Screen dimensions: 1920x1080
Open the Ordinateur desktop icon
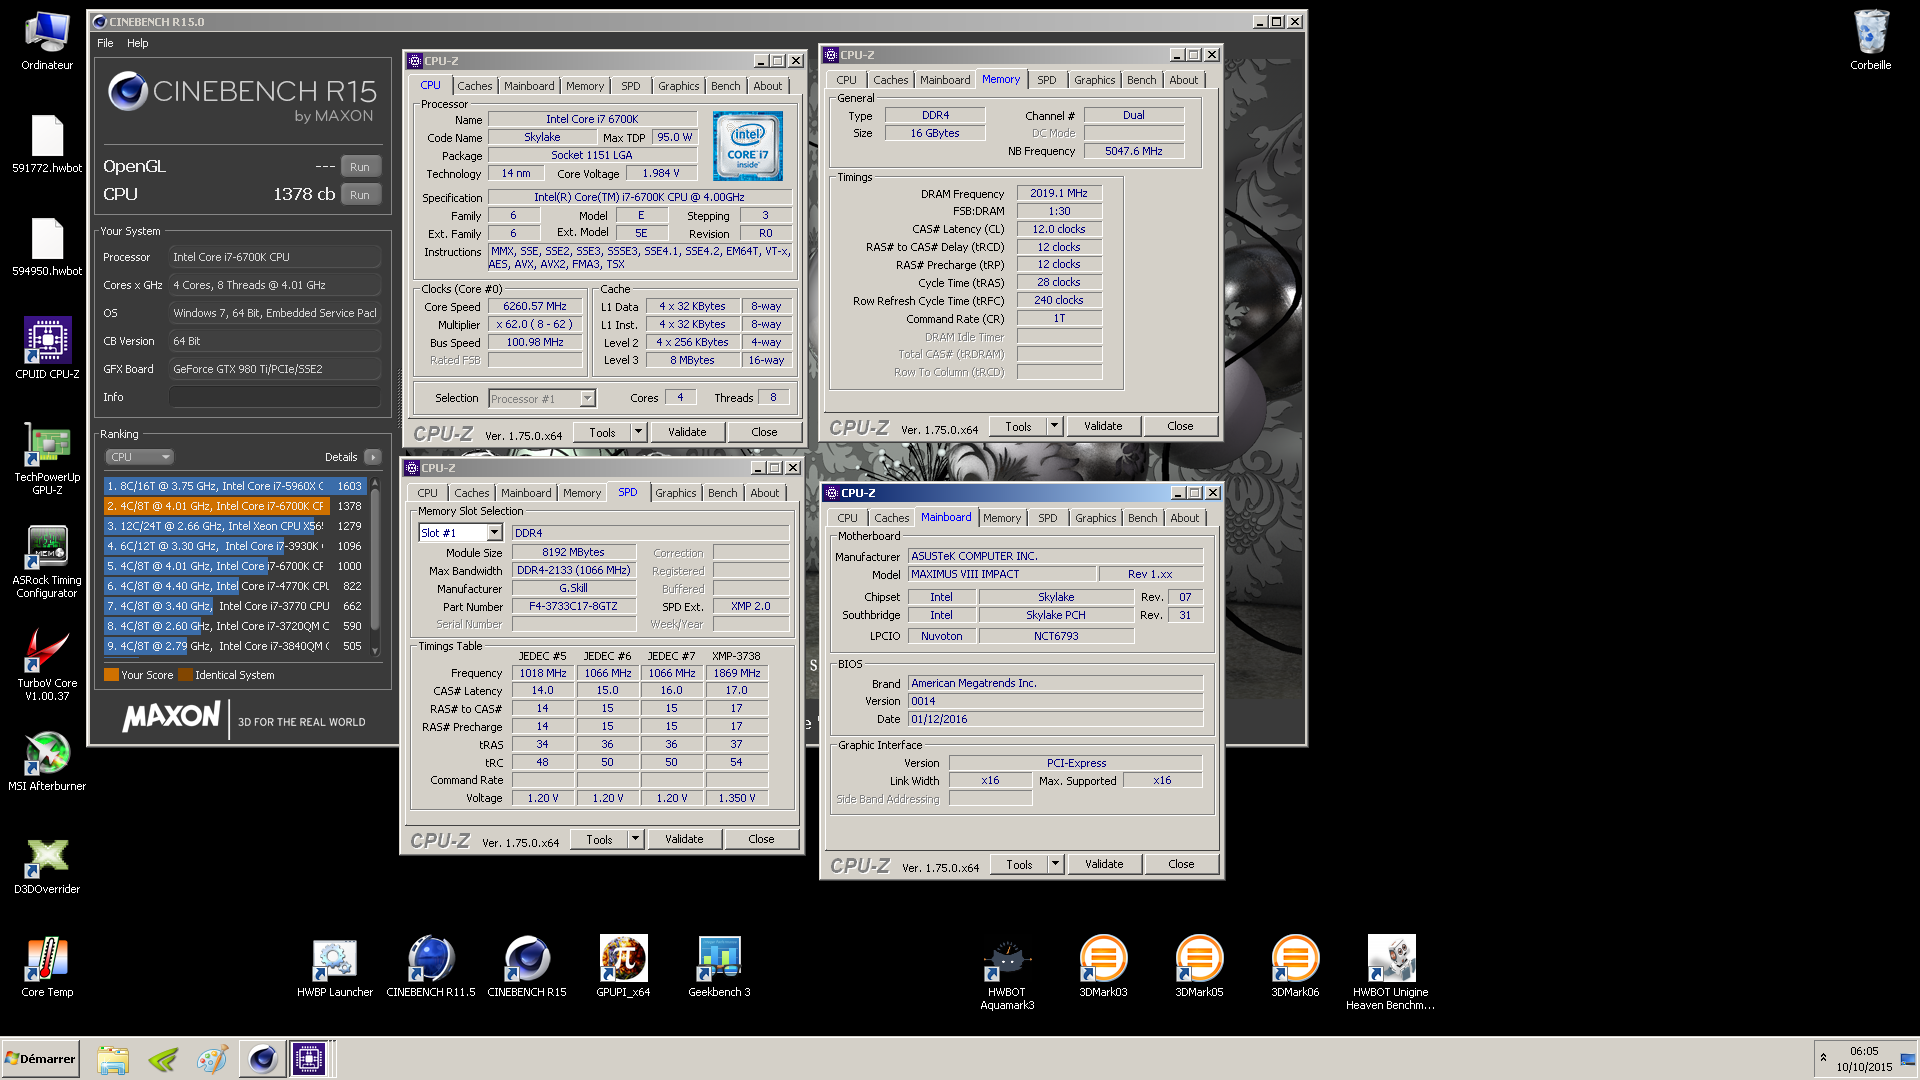(x=47, y=42)
